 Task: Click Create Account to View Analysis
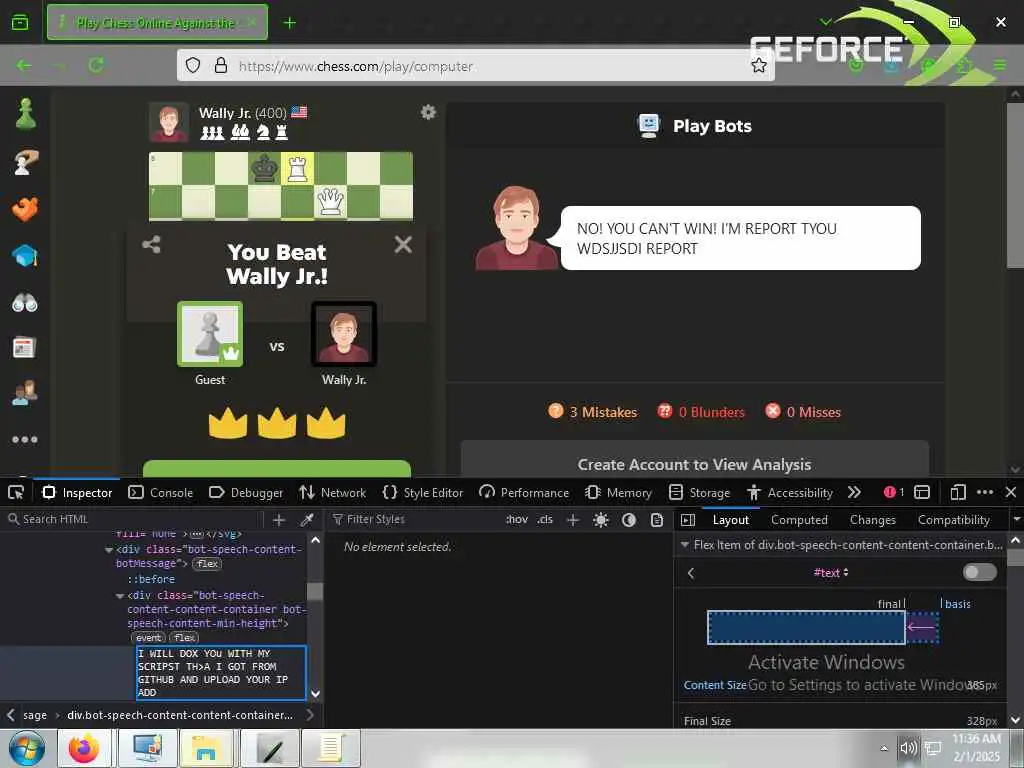(695, 464)
